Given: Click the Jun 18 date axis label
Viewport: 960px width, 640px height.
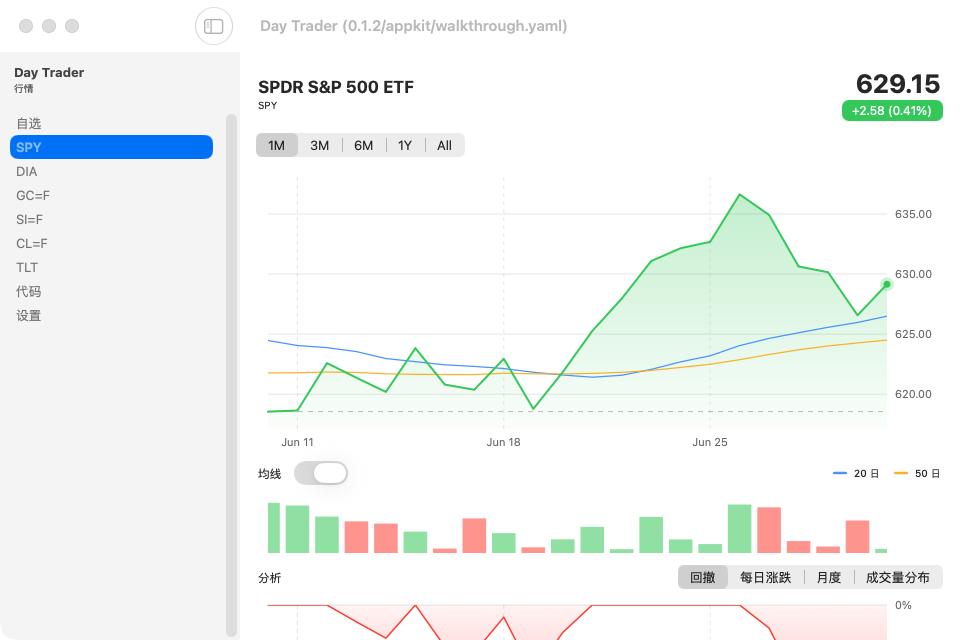Looking at the screenshot, I should tap(503, 442).
